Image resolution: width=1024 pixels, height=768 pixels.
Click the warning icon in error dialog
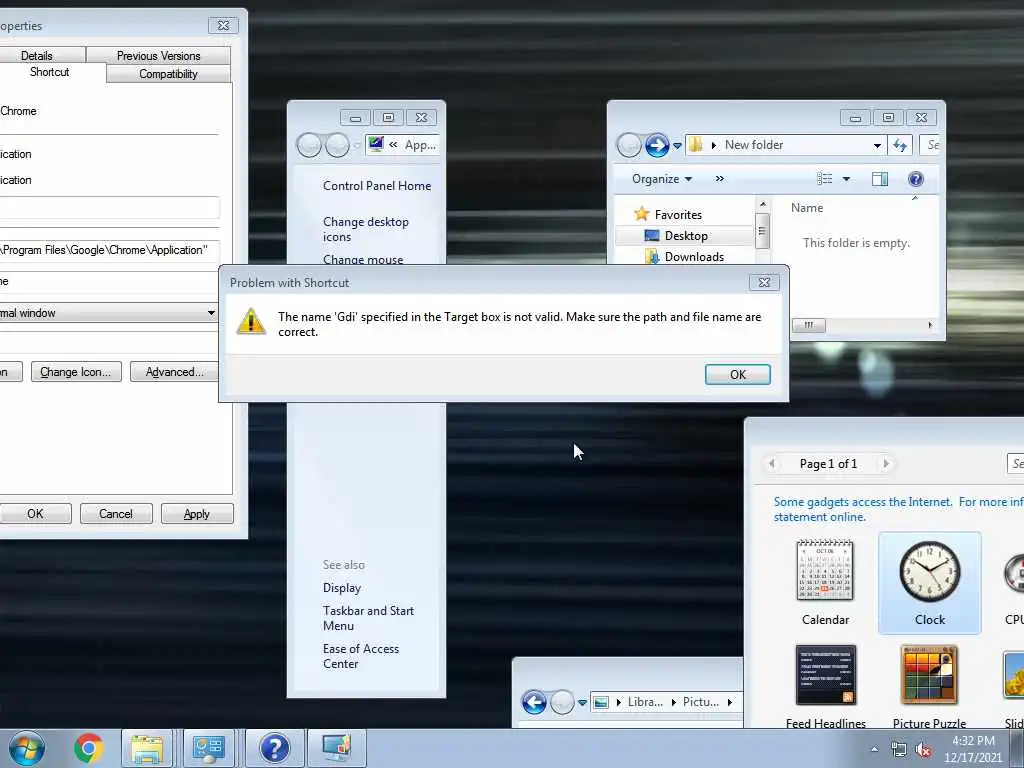pos(251,321)
